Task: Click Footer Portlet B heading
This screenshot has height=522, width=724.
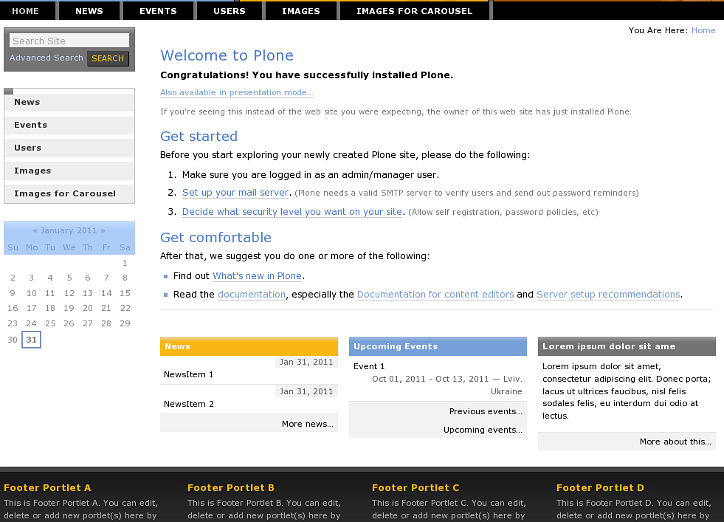Action: [x=231, y=487]
